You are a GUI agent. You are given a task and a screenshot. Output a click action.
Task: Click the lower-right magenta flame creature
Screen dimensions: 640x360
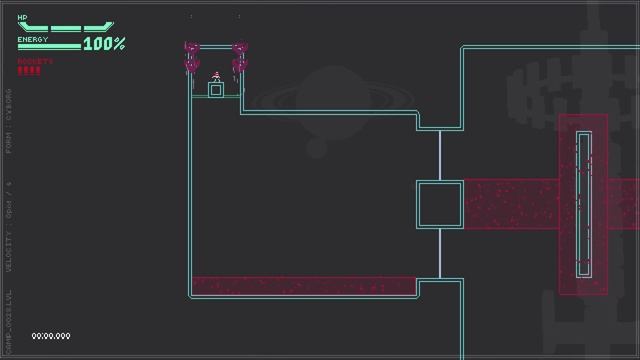pyautogui.click(x=240, y=64)
